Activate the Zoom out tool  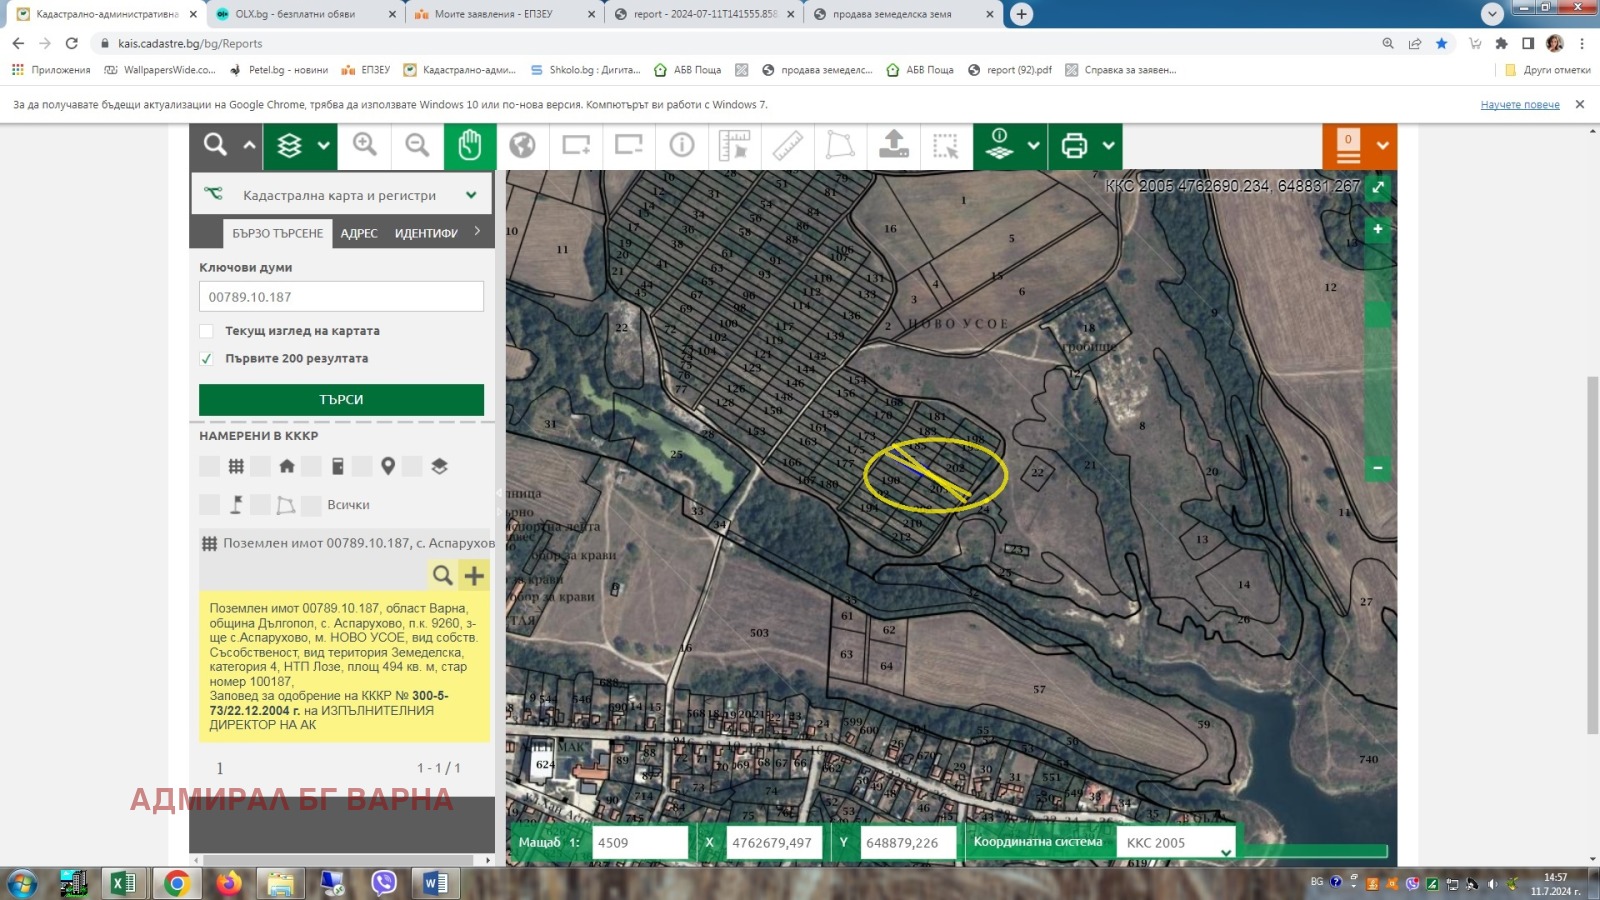(418, 145)
